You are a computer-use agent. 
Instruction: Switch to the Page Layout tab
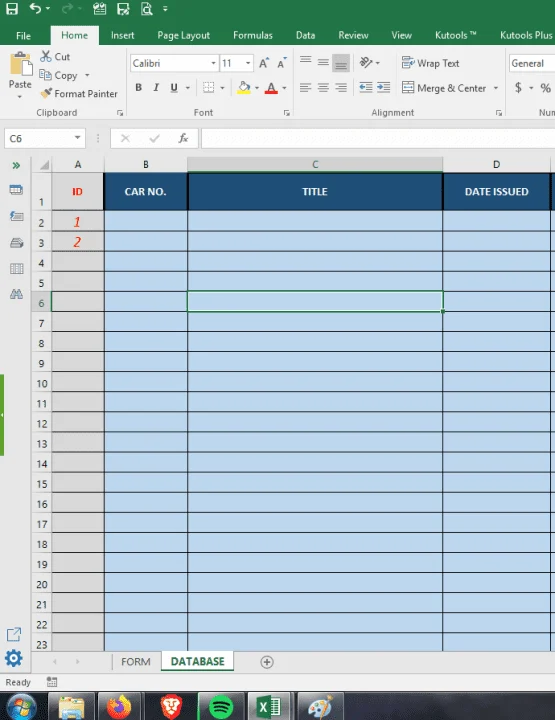tap(184, 35)
